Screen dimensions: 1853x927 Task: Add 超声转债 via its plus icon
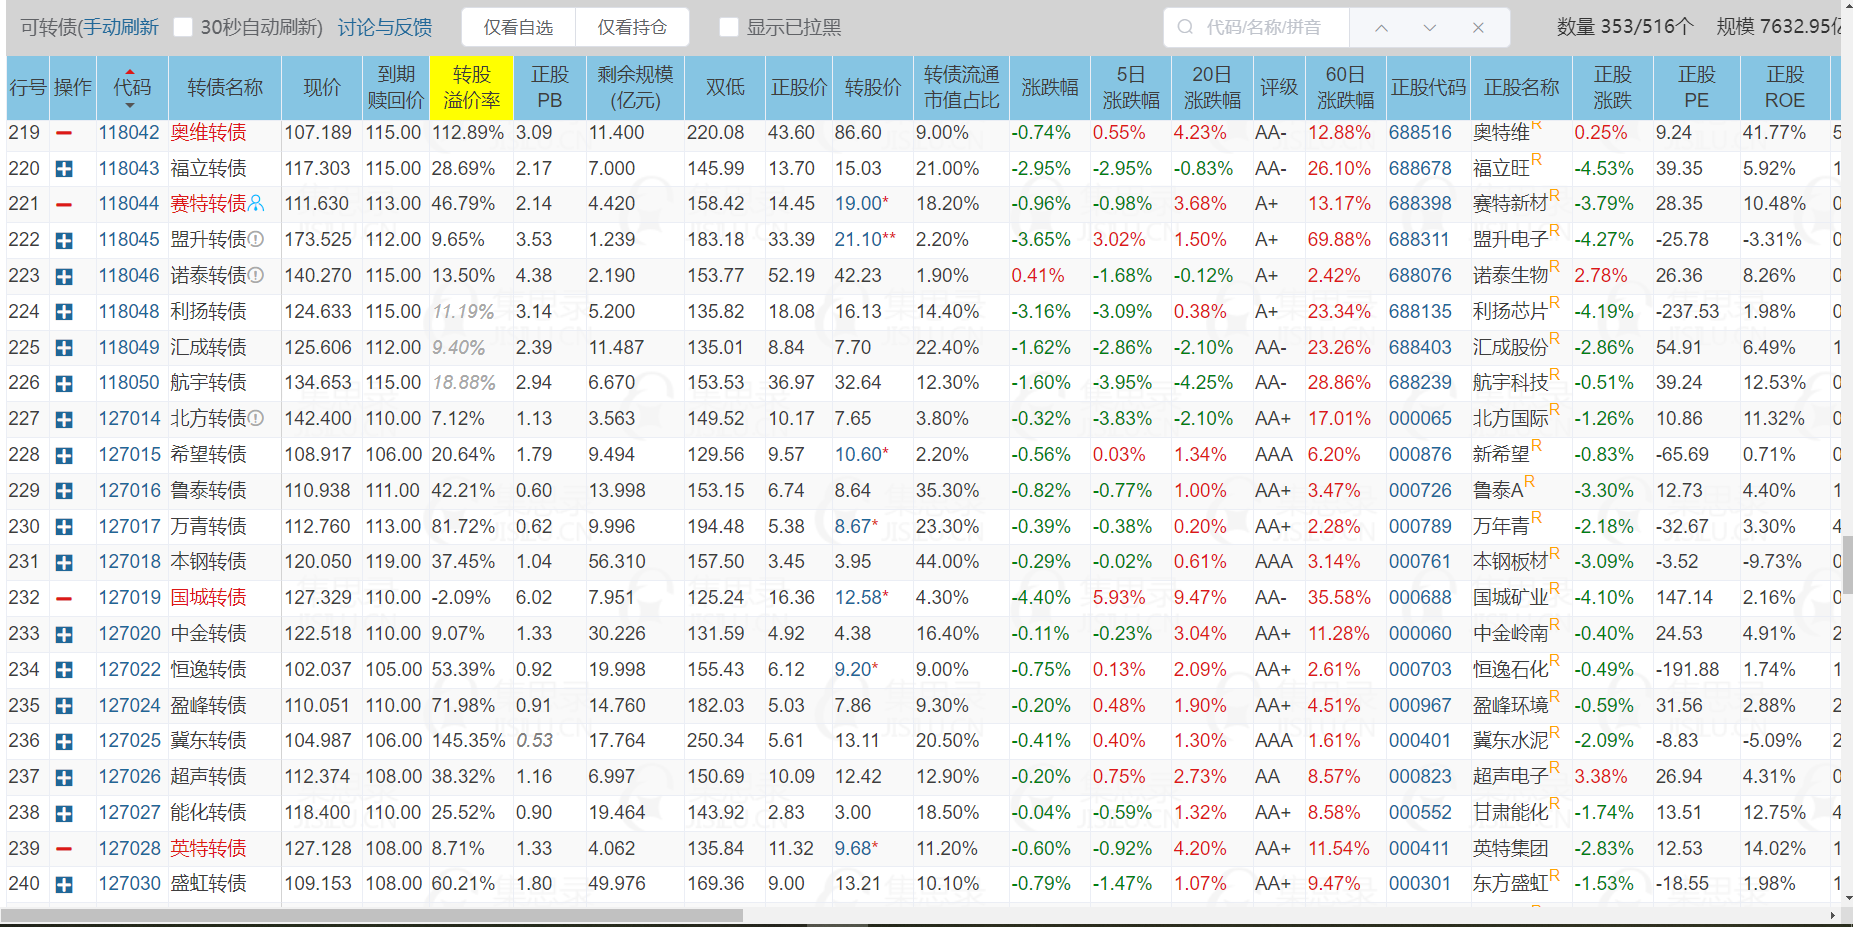[x=64, y=777]
